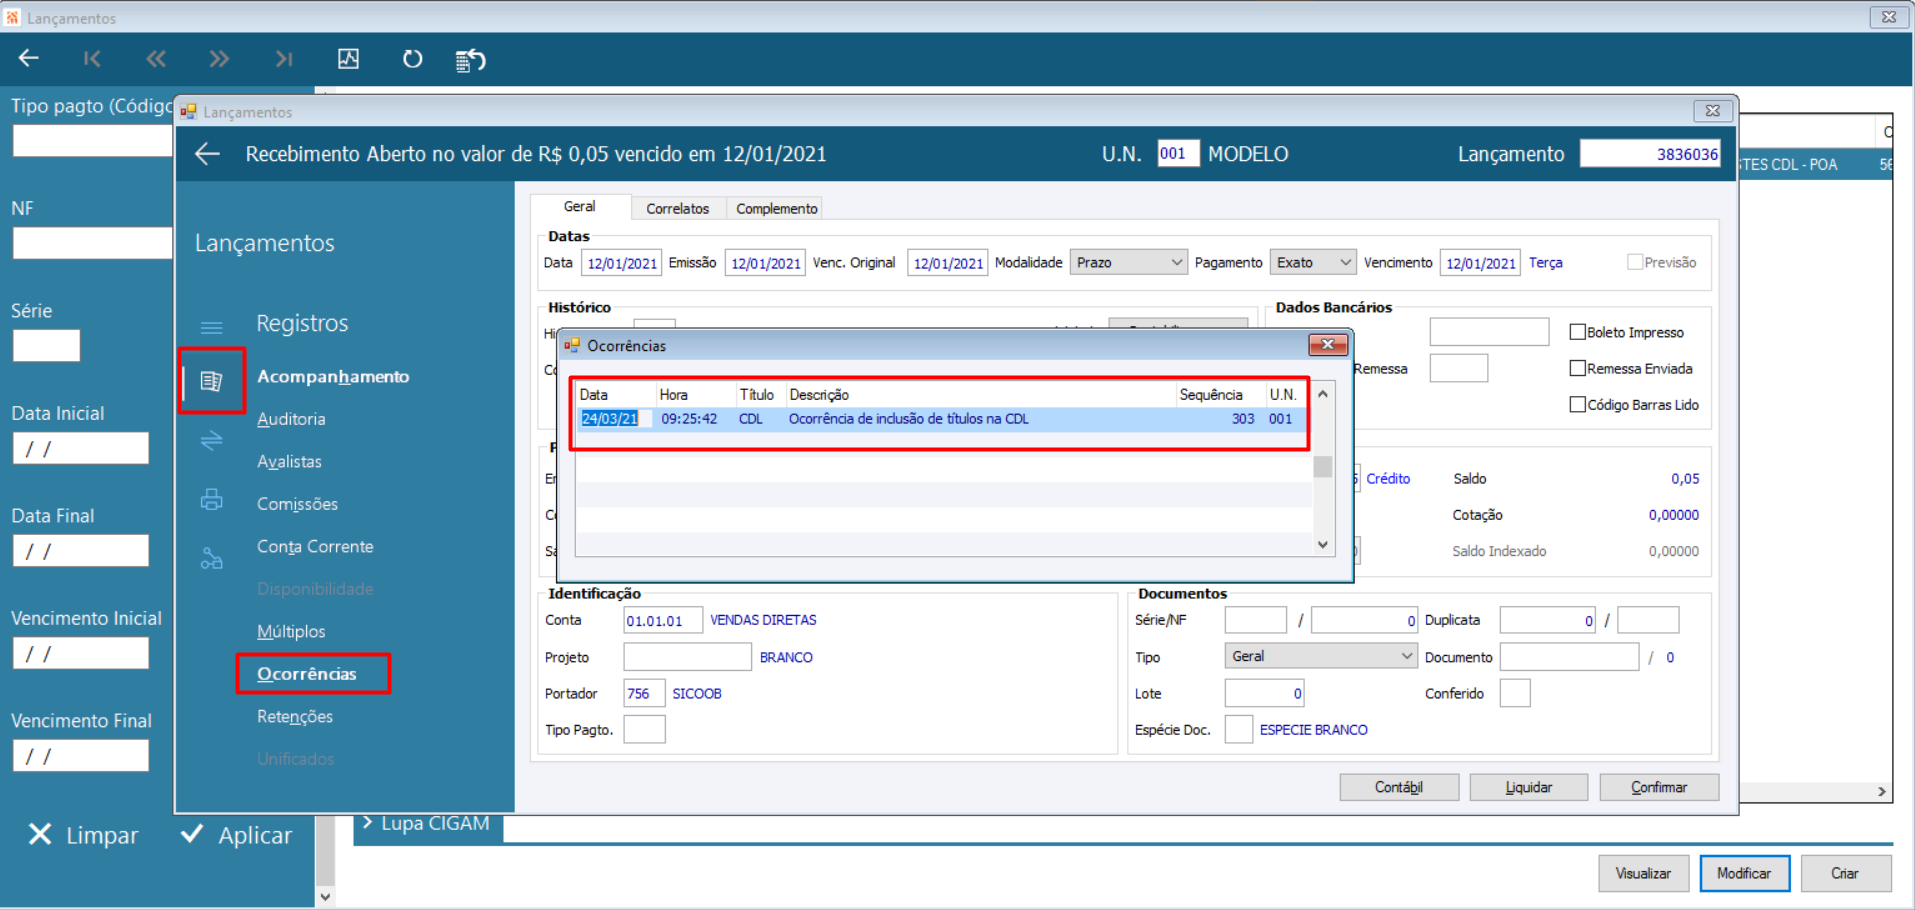1915x910 pixels.
Task: Click the Conta field 01.01.01
Action: pos(663,621)
